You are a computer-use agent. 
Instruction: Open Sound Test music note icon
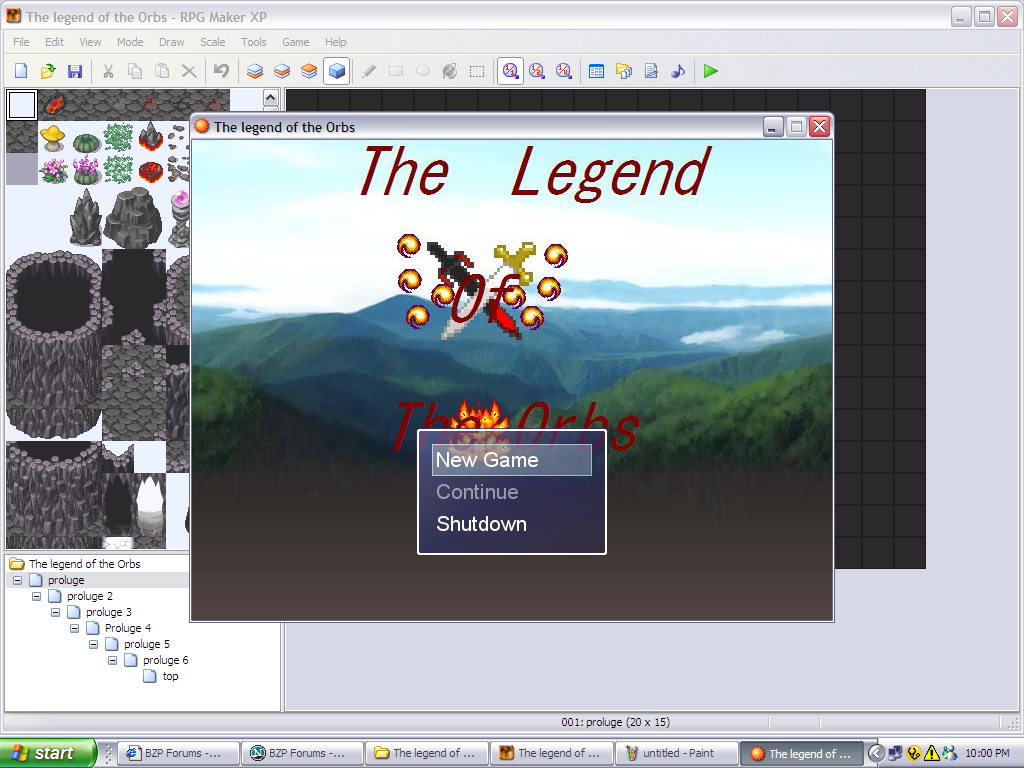(x=678, y=71)
